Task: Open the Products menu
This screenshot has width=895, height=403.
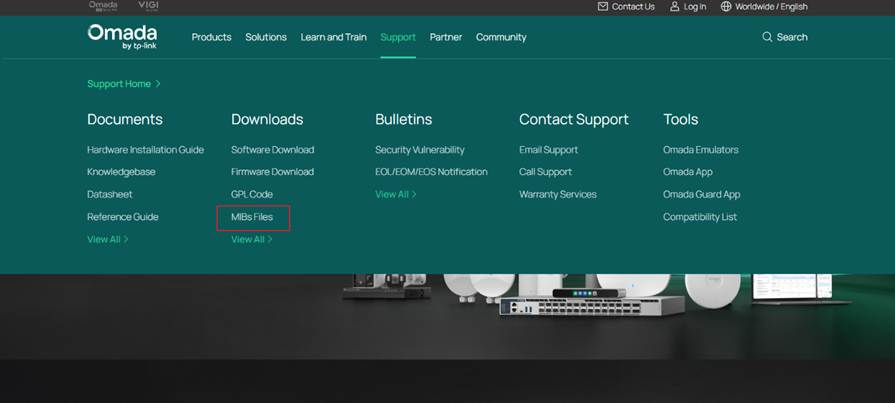Action: coord(211,37)
